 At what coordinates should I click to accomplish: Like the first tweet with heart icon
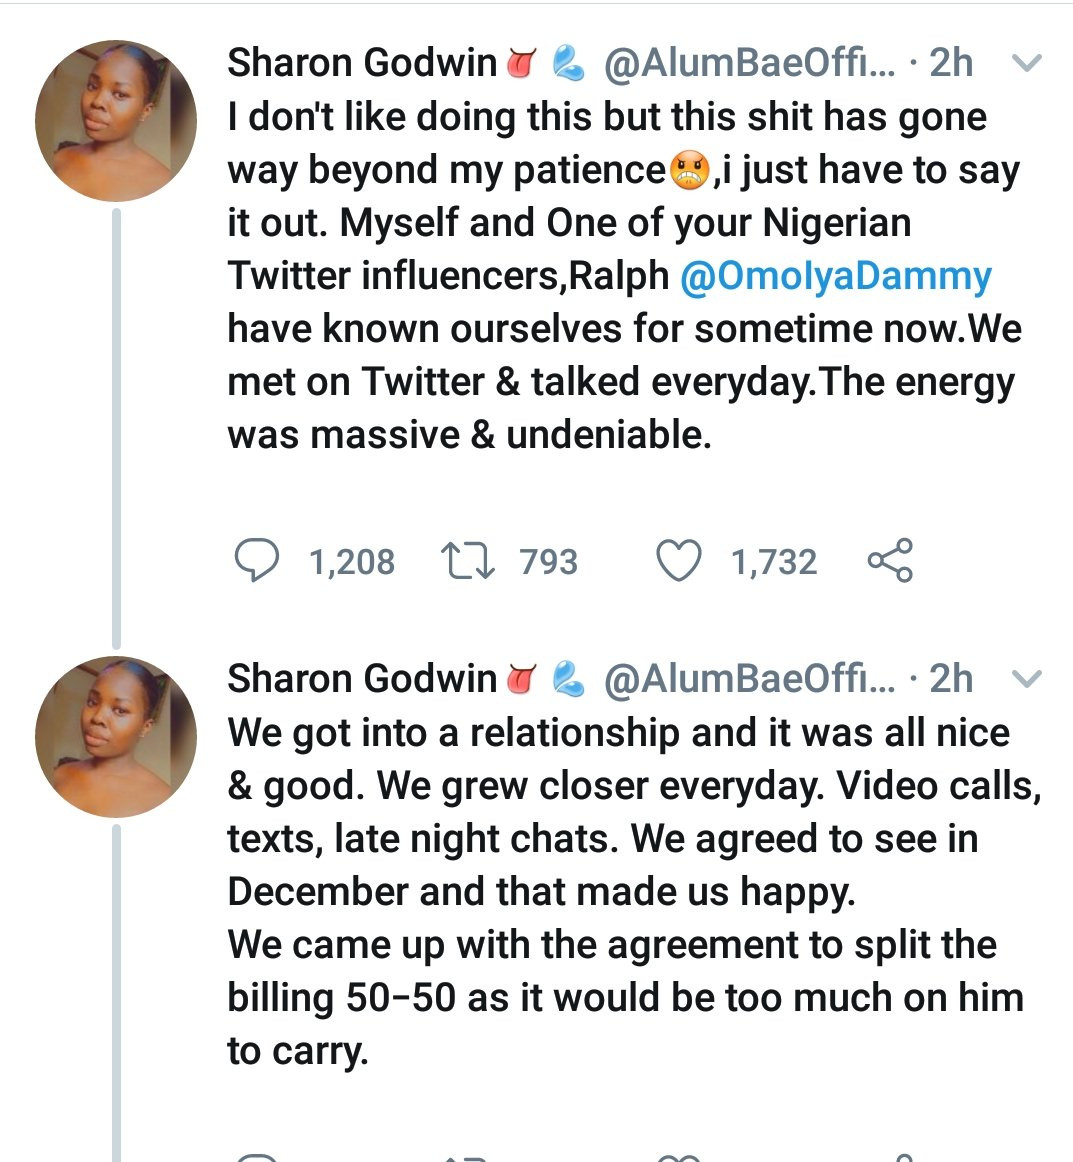[678, 561]
